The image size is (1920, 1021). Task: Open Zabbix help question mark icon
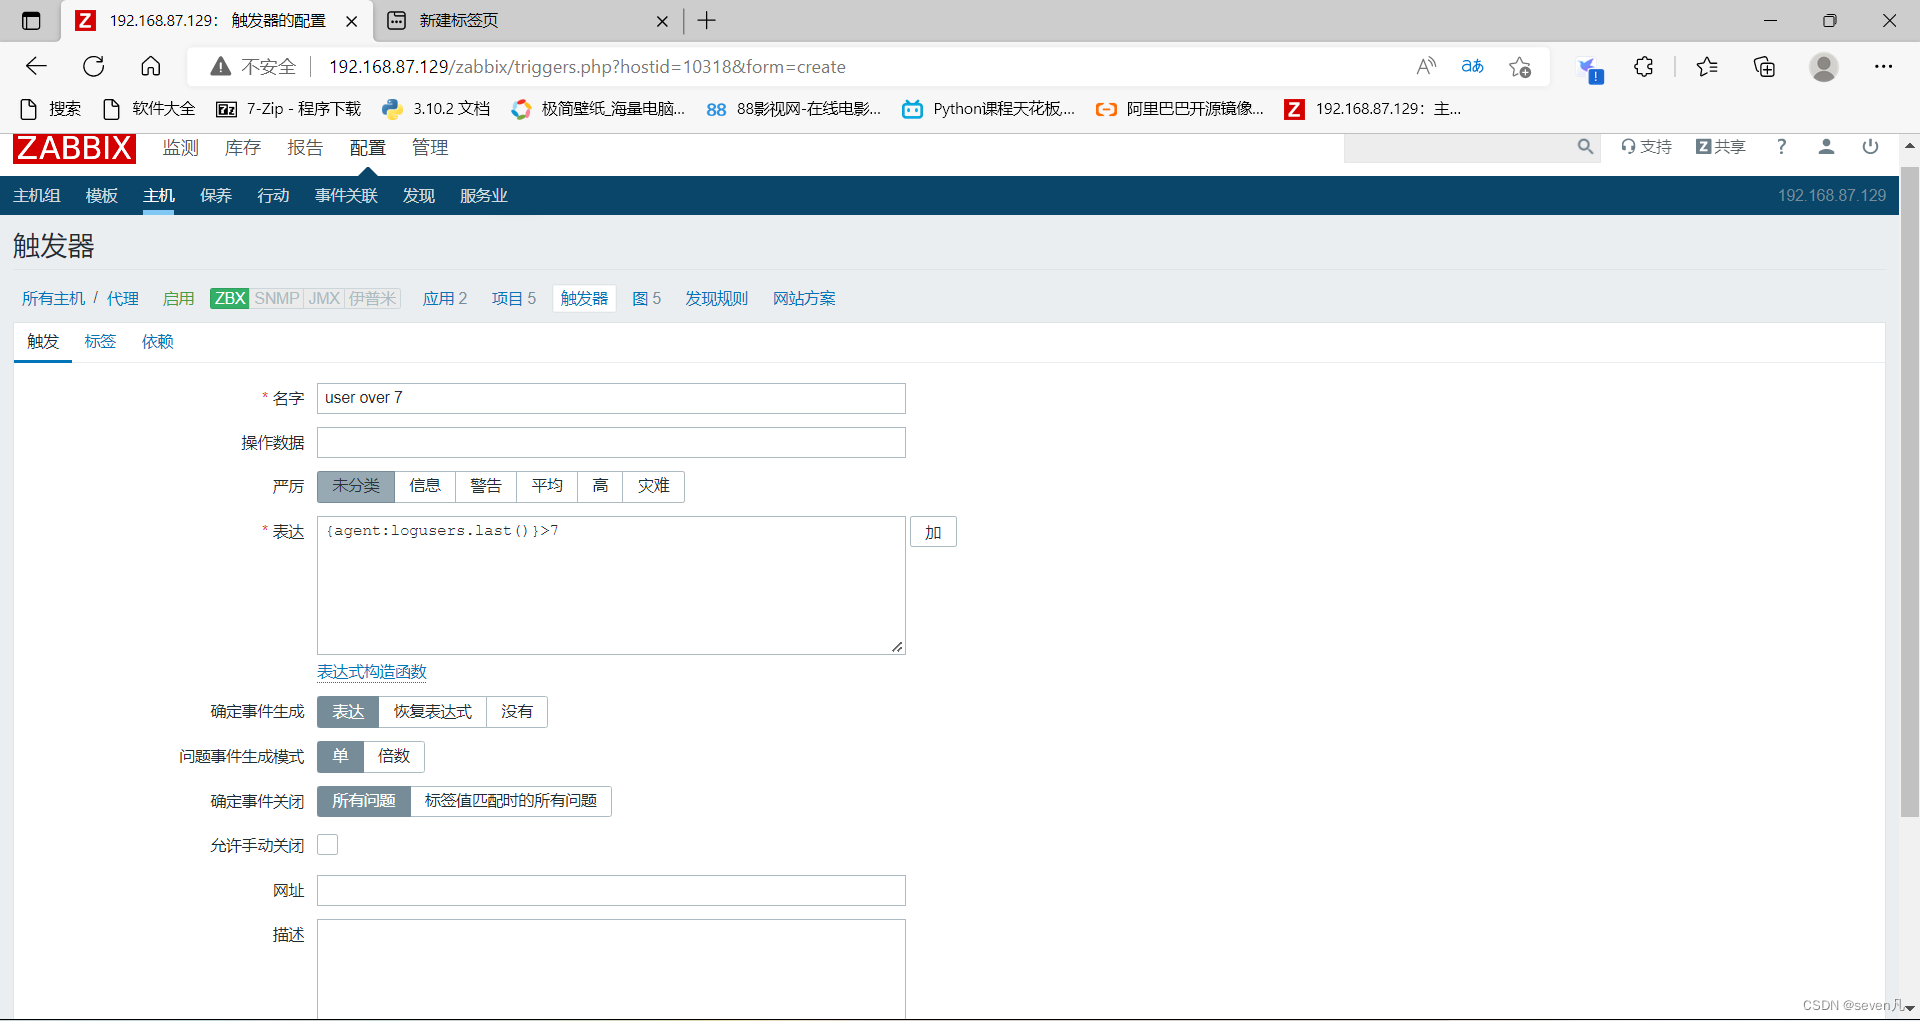pyautogui.click(x=1781, y=147)
